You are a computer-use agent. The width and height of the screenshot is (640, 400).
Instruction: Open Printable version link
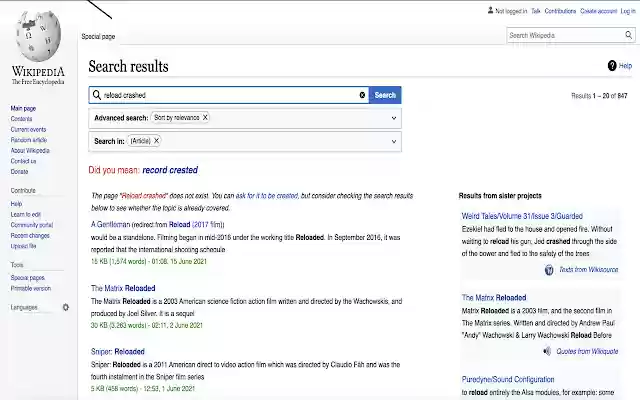tap(31, 289)
